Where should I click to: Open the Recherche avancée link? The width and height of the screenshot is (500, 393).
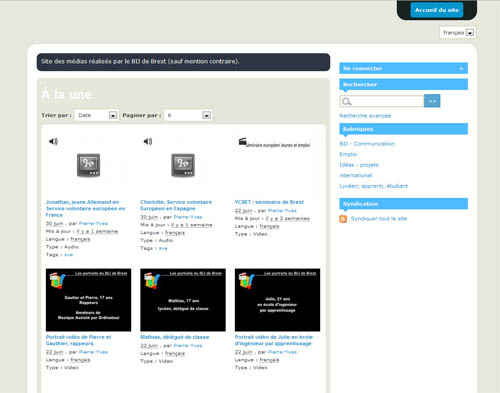[x=365, y=116]
